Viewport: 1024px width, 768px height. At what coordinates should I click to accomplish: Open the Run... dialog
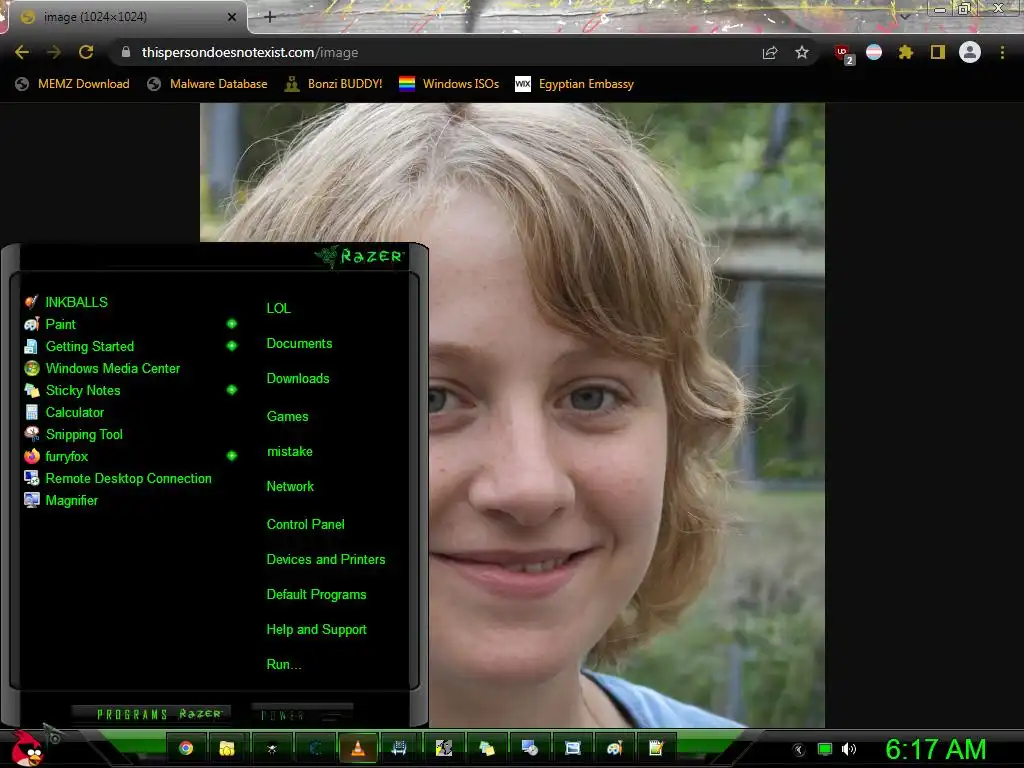click(284, 665)
